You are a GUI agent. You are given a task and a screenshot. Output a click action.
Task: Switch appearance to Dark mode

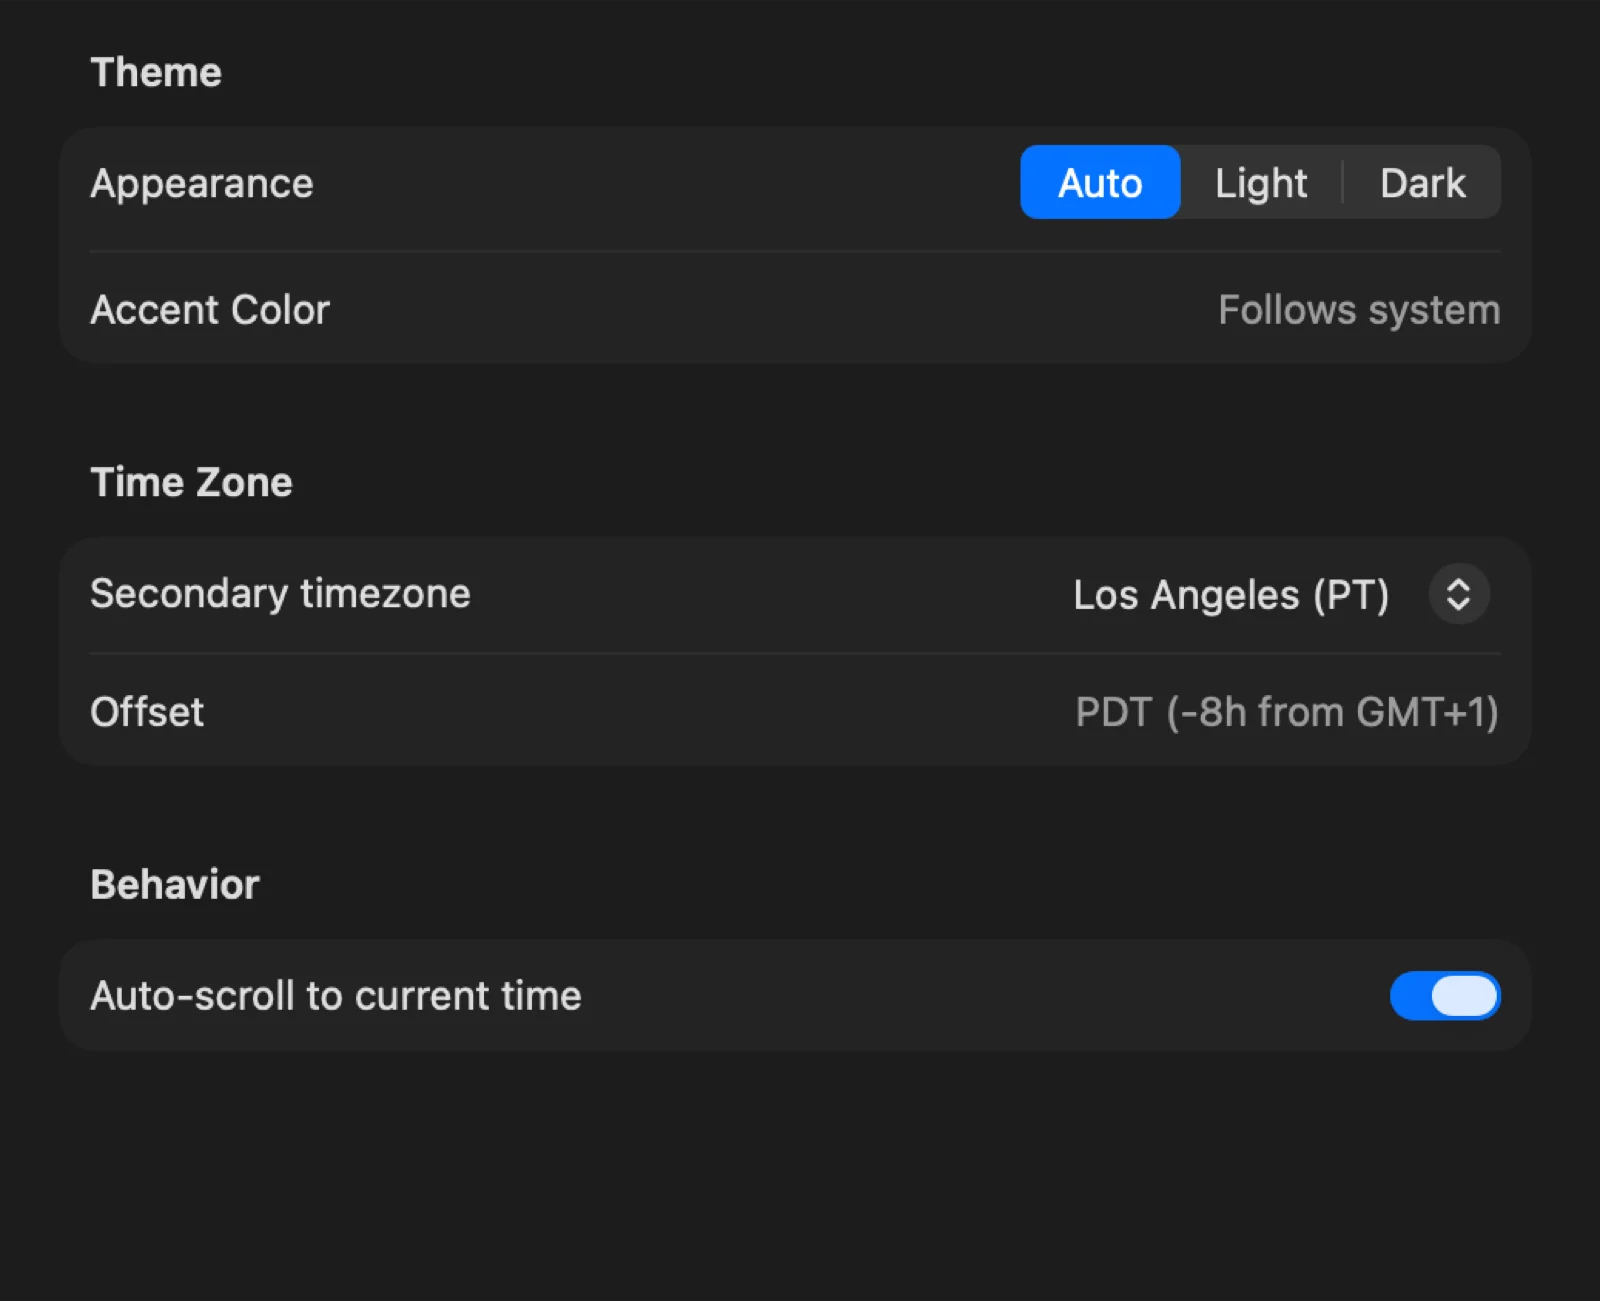pyautogui.click(x=1423, y=183)
